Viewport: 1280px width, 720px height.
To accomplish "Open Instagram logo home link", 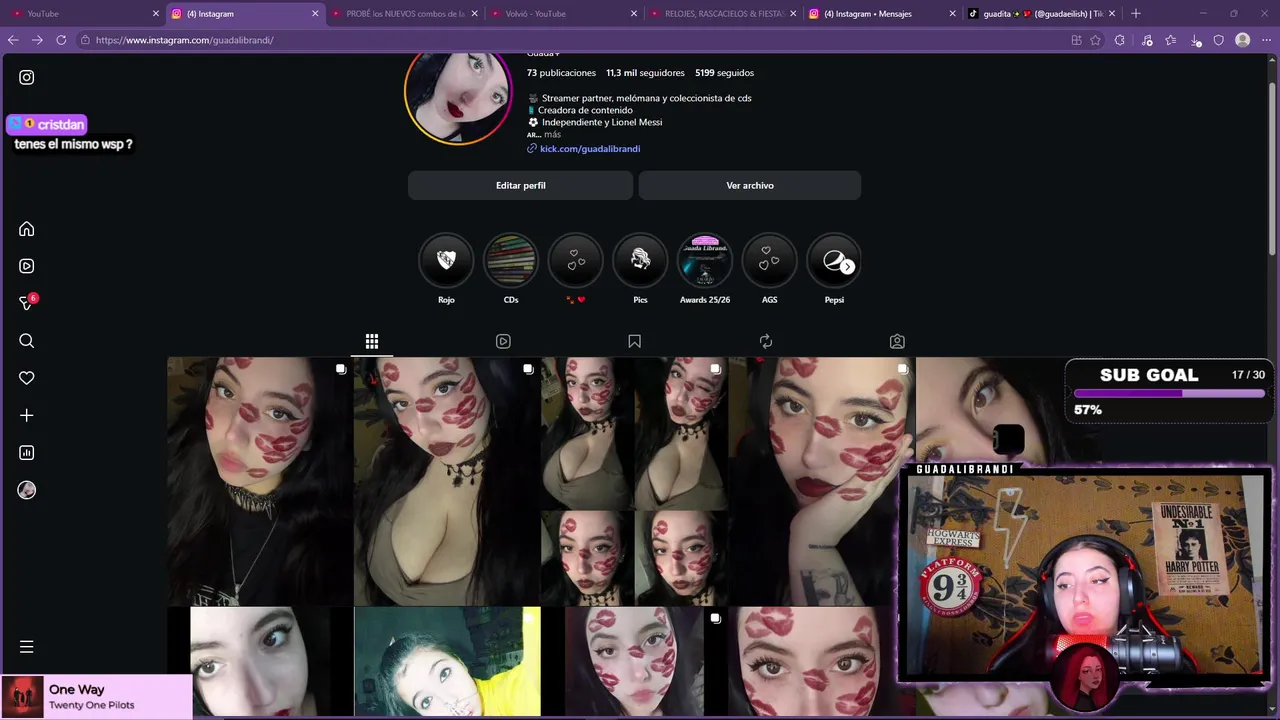I will tap(27, 77).
